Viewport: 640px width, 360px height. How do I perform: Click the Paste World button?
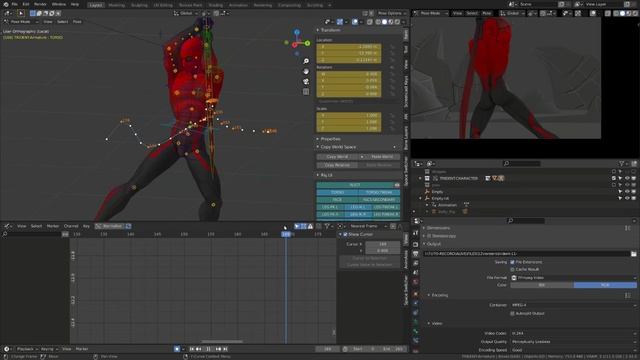(x=382, y=157)
